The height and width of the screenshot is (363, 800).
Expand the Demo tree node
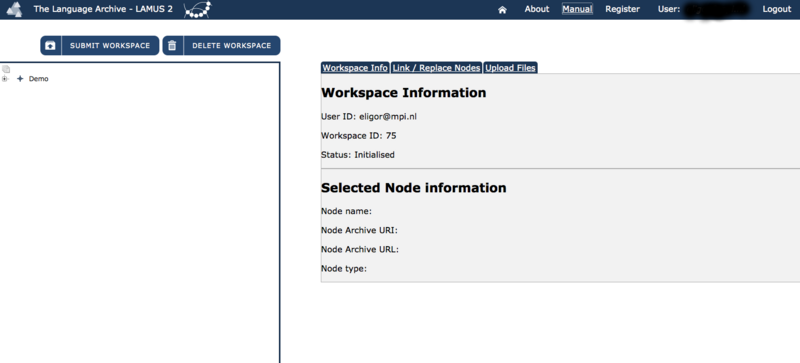(5, 79)
